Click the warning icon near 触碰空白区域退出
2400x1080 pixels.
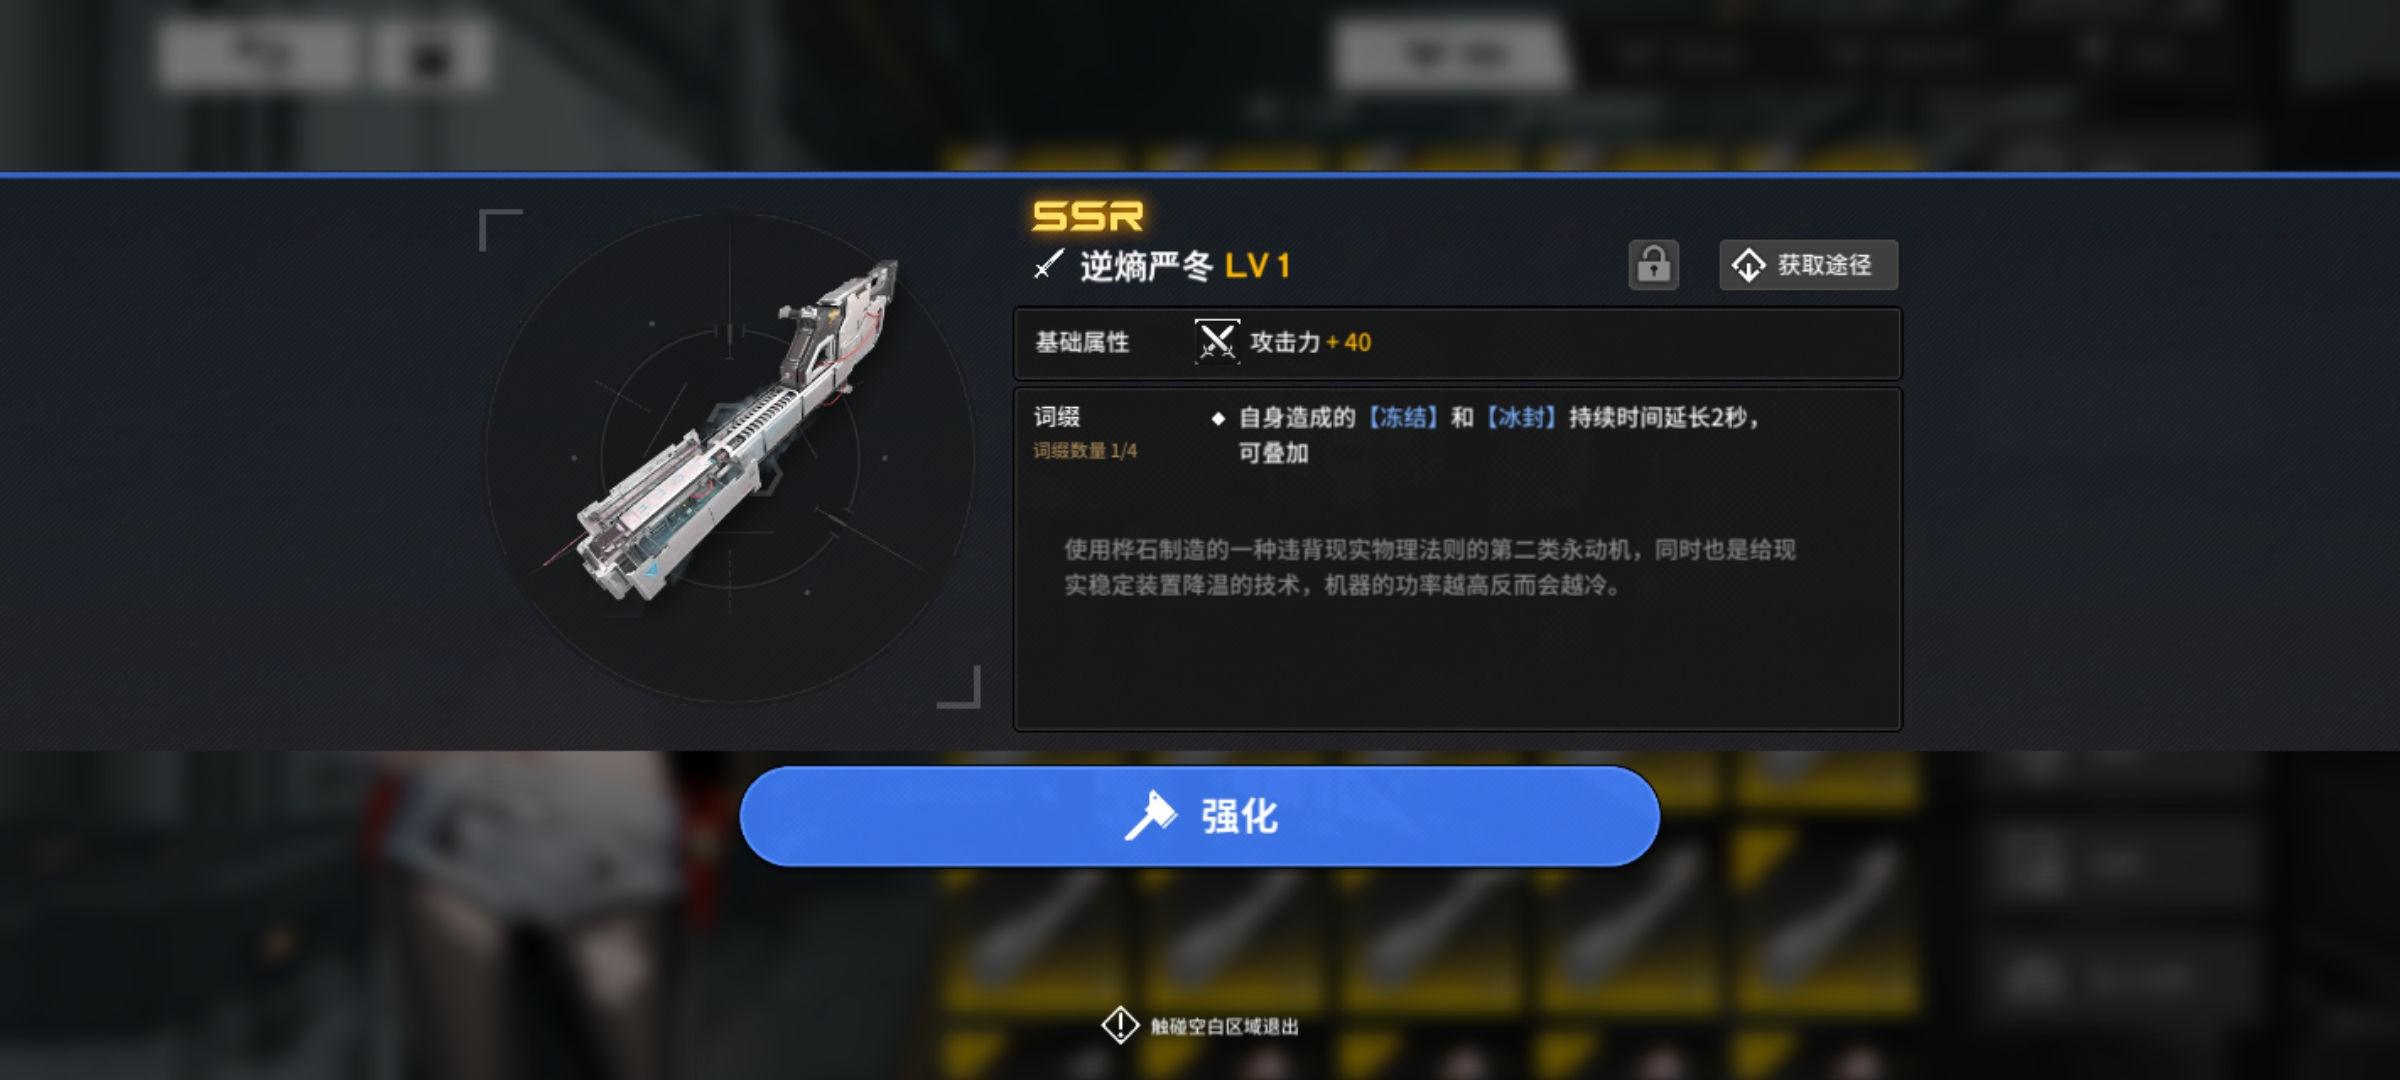[x=1120, y=1025]
